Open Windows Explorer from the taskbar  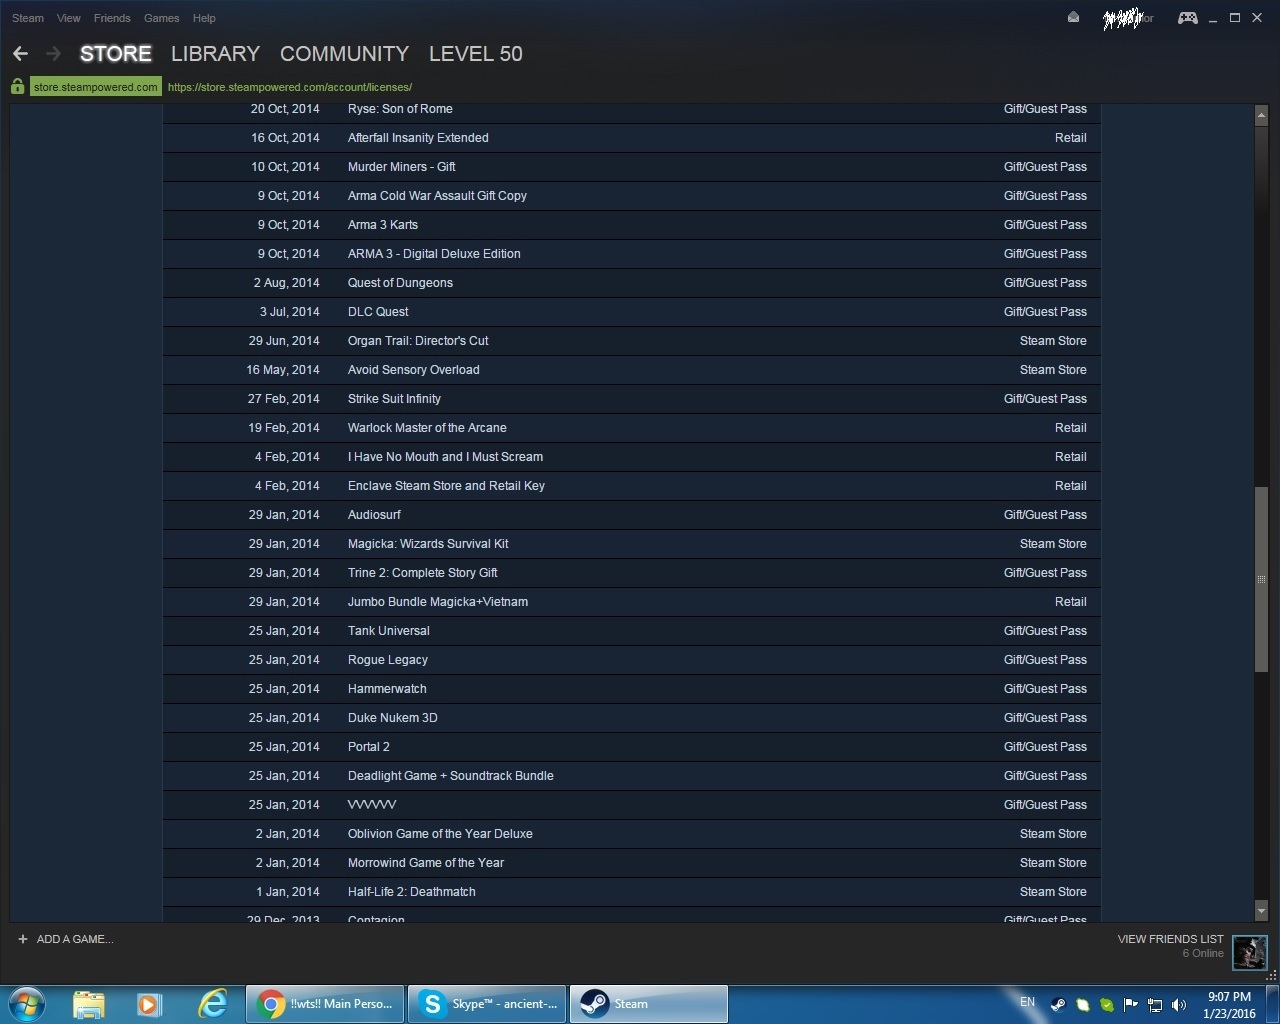coord(89,1004)
